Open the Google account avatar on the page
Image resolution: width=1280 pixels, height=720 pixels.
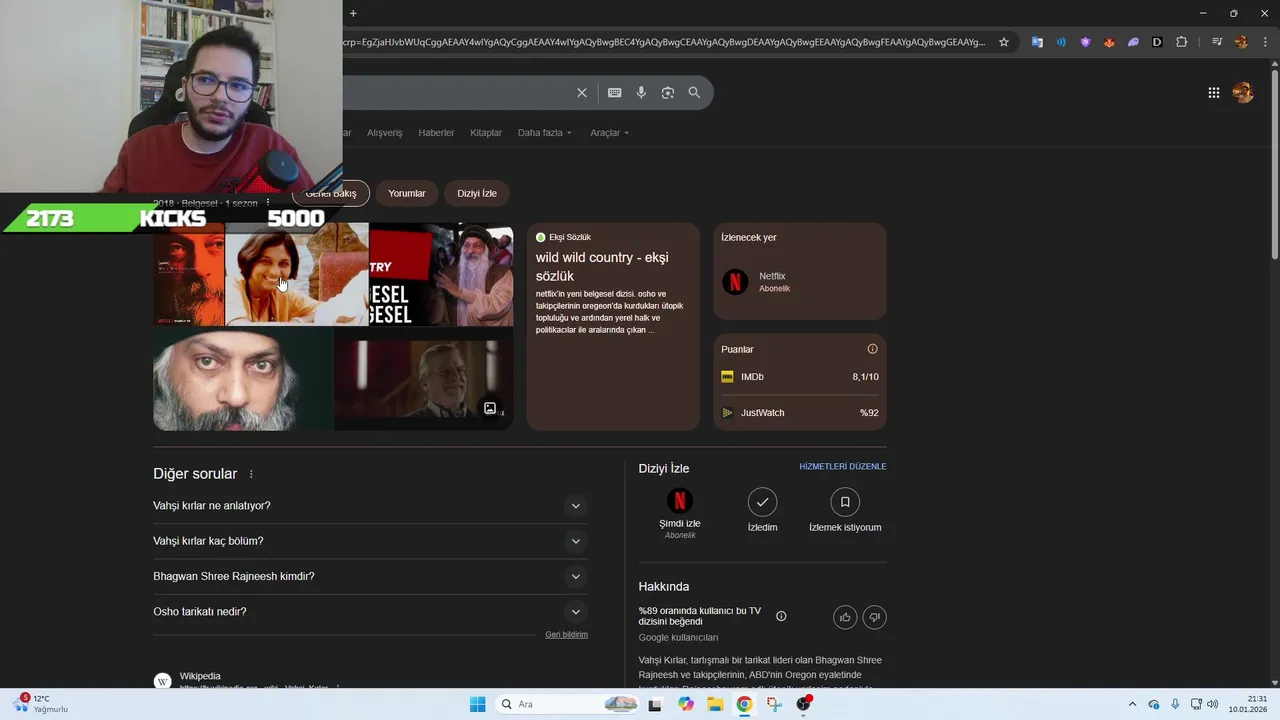pos(1243,93)
